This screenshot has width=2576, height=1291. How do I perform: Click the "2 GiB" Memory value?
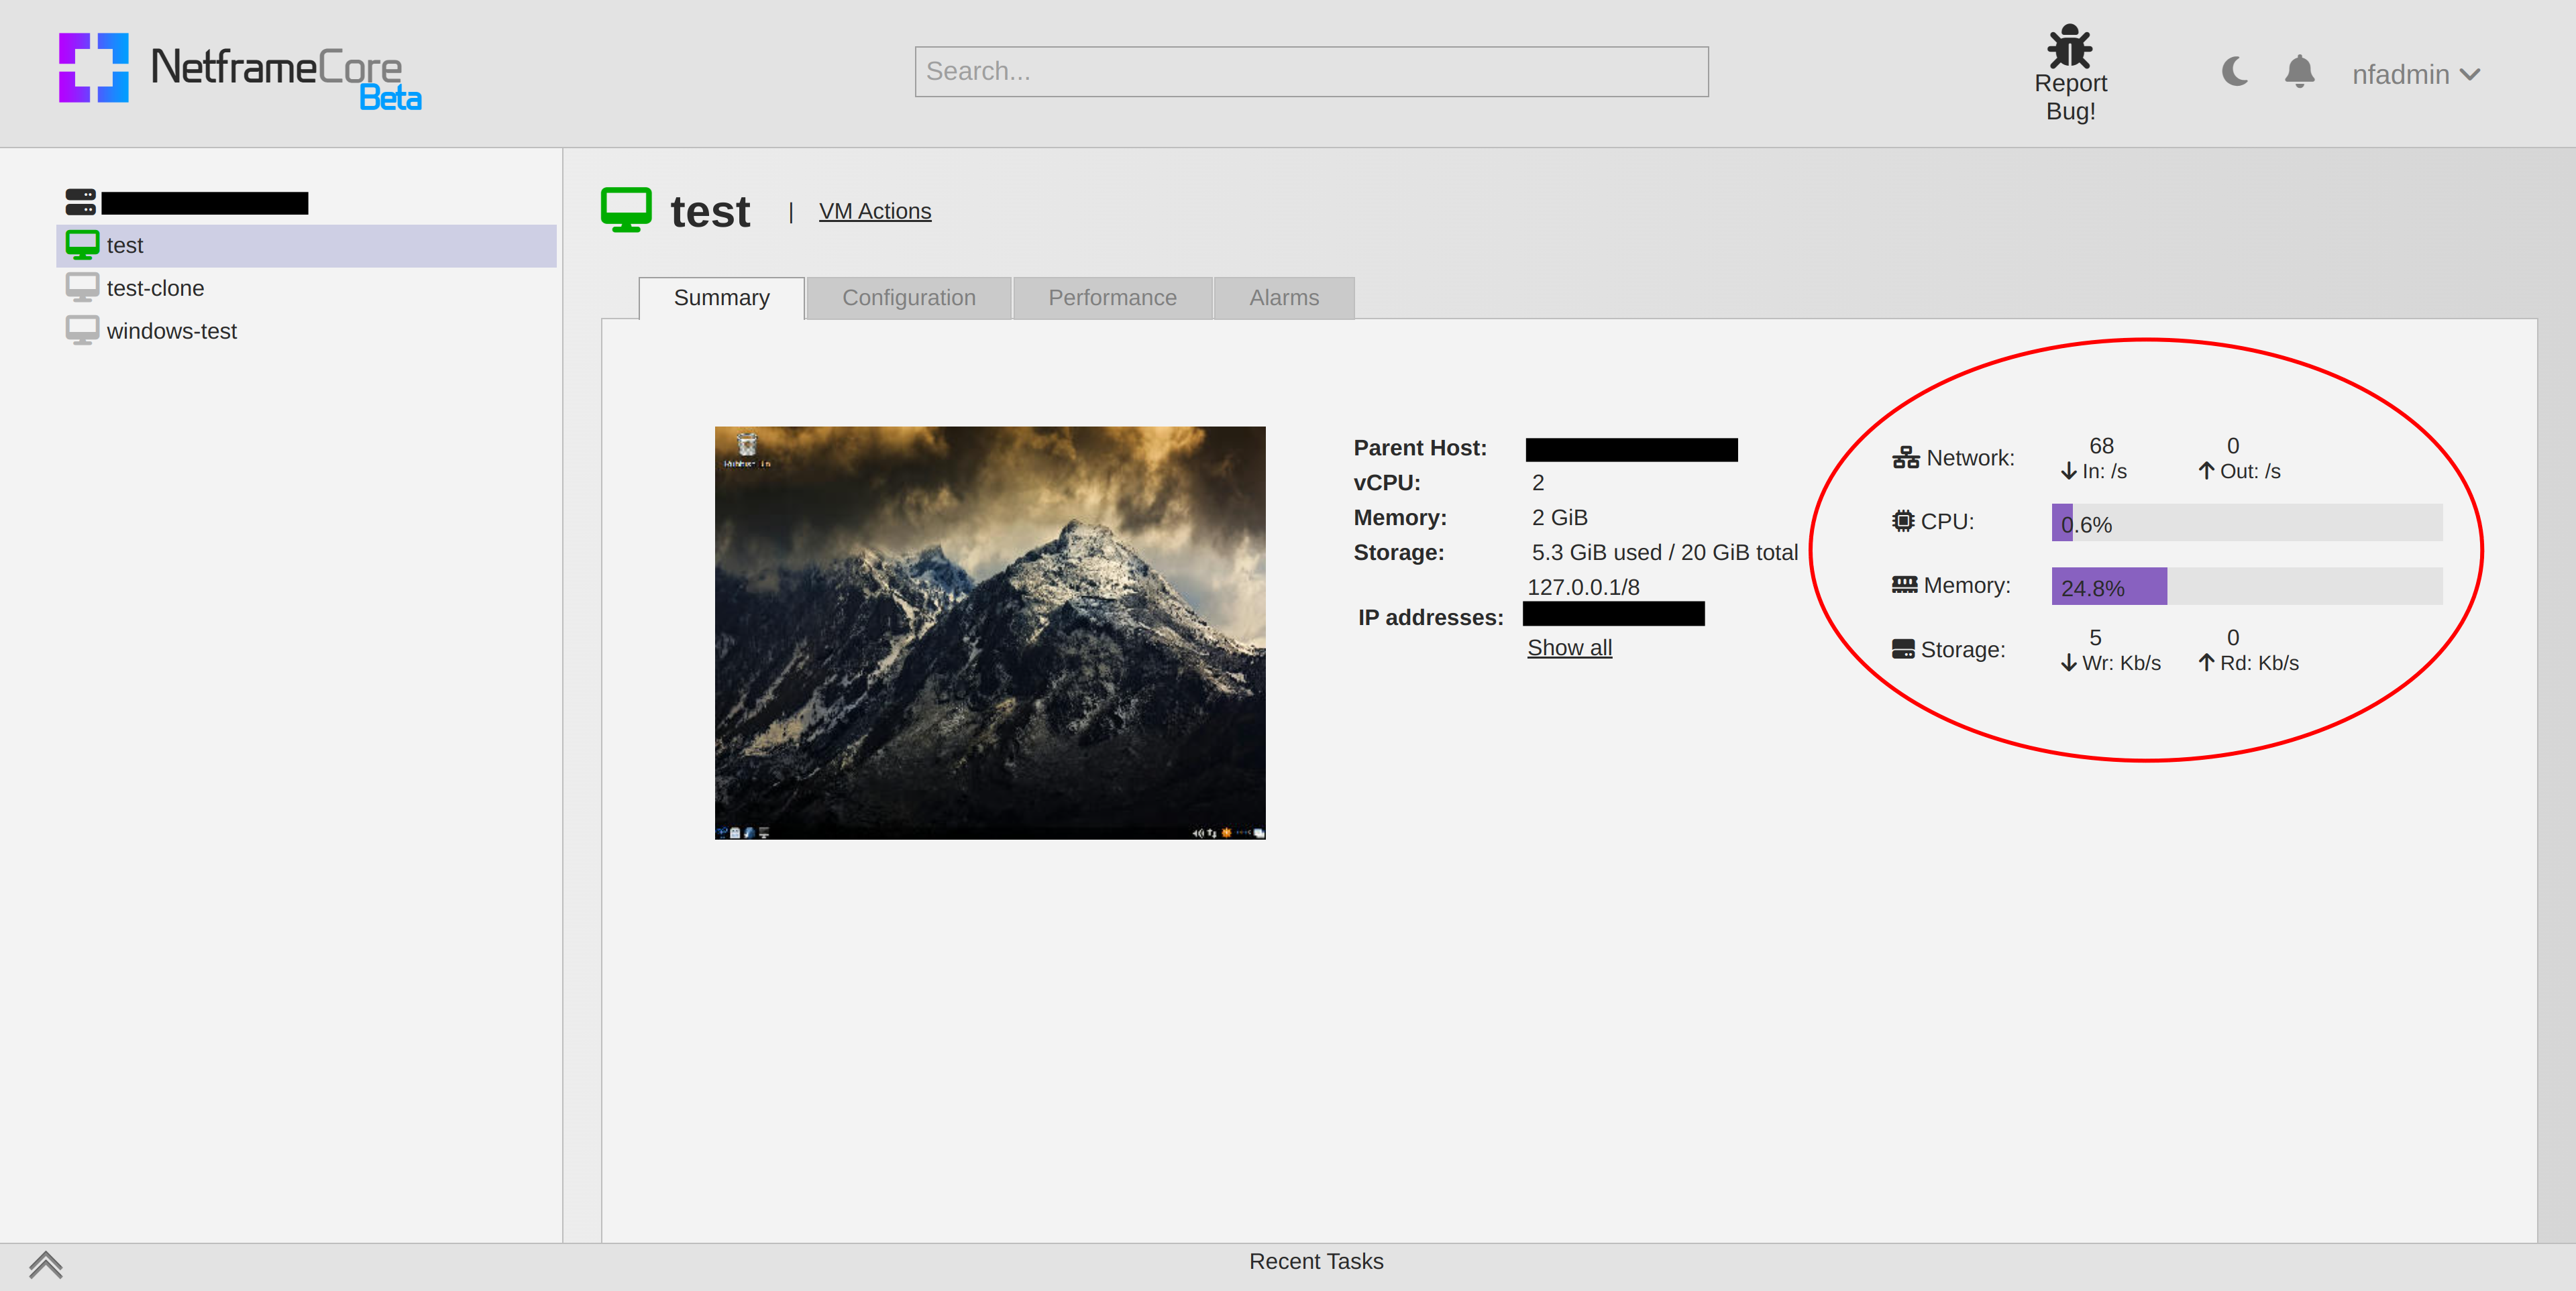(1559, 518)
